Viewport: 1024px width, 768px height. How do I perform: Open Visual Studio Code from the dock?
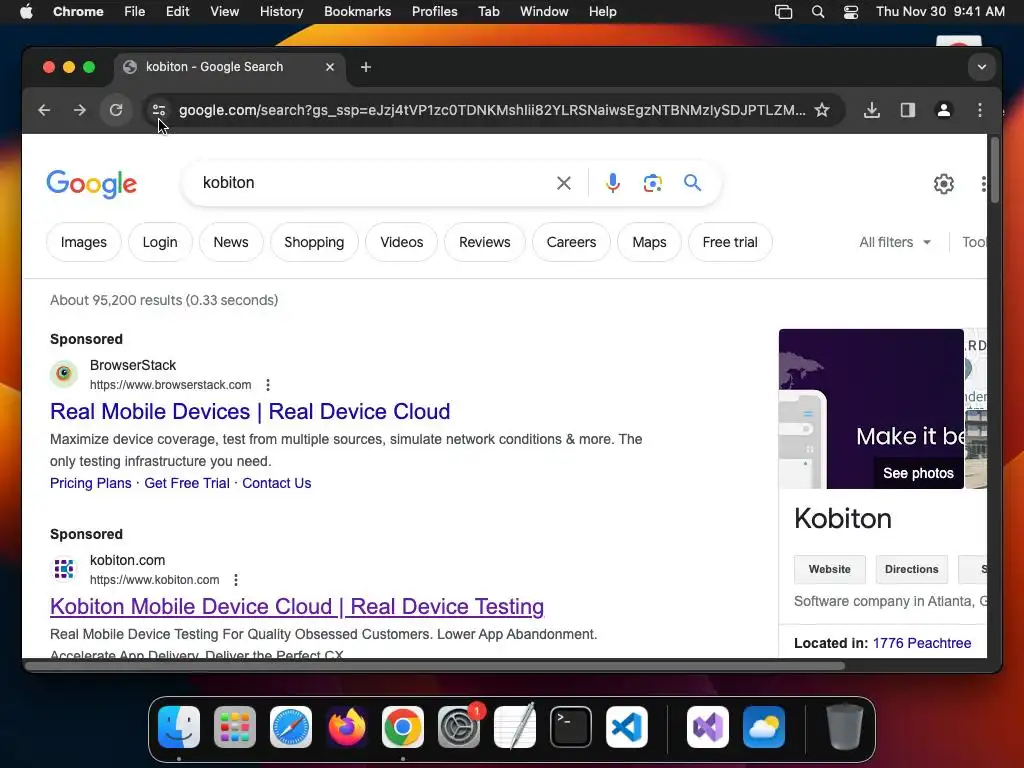click(x=627, y=727)
